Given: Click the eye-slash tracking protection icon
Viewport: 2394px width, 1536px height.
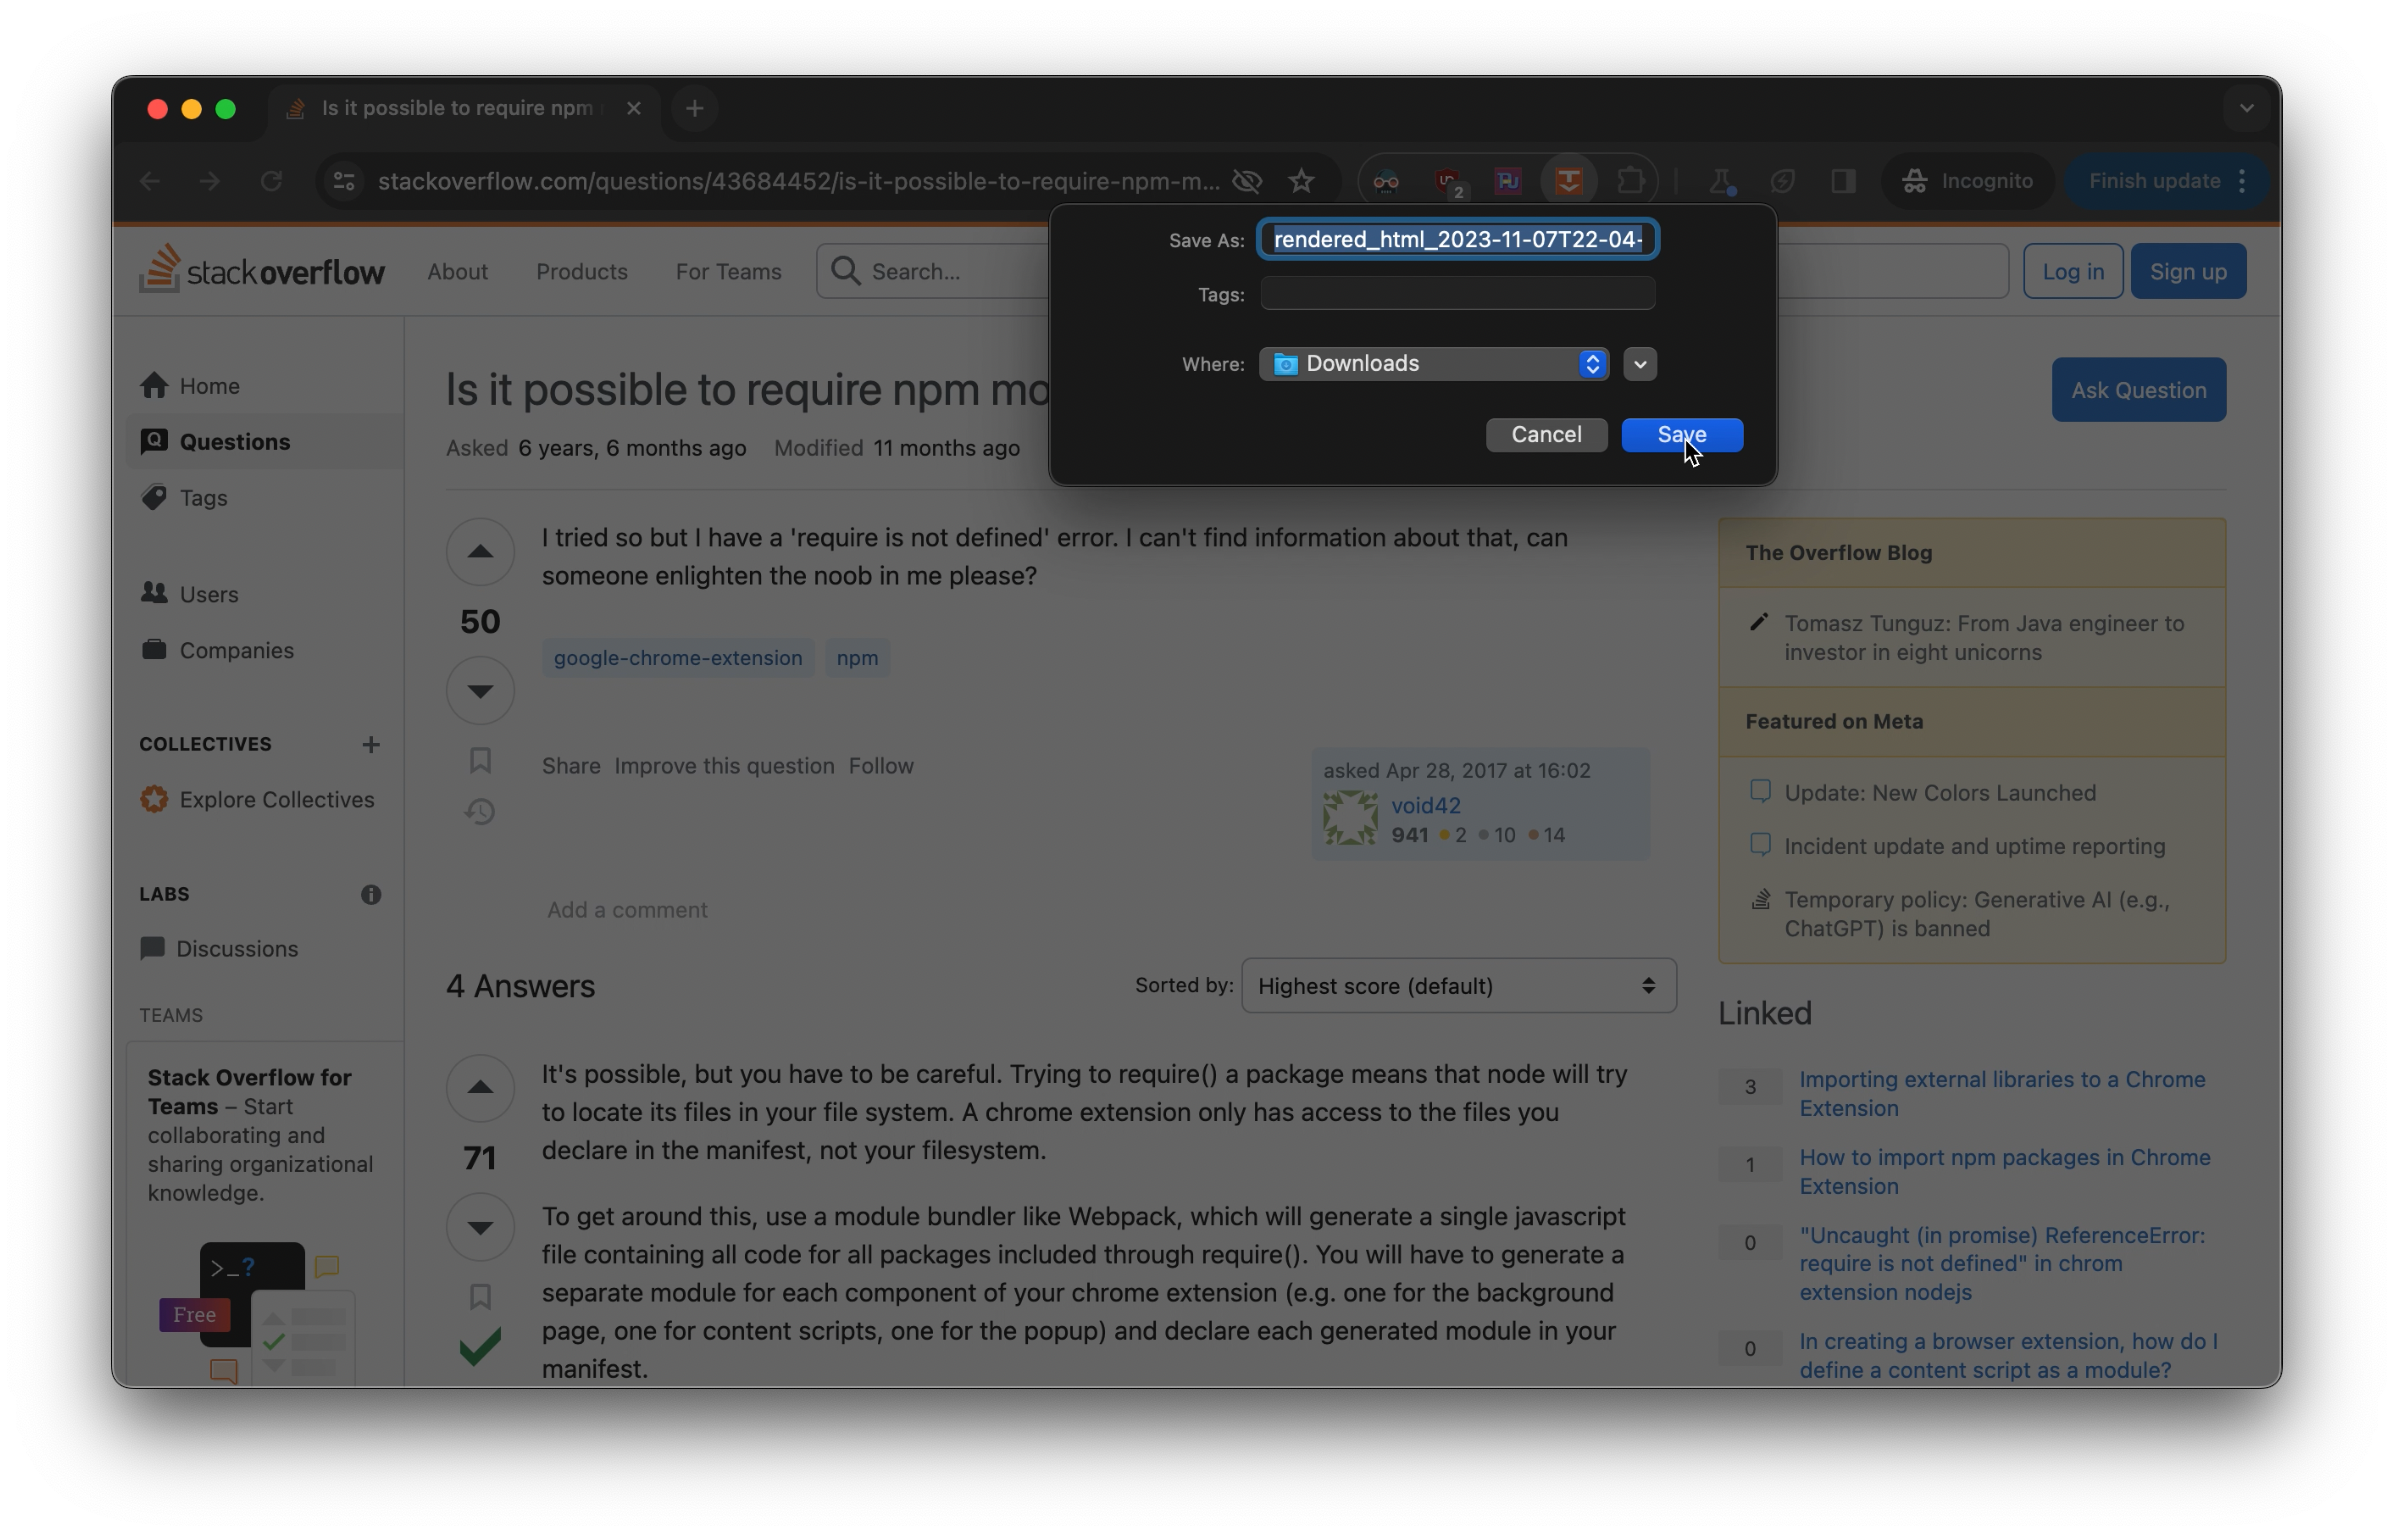Looking at the screenshot, I should tap(1247, 181).
